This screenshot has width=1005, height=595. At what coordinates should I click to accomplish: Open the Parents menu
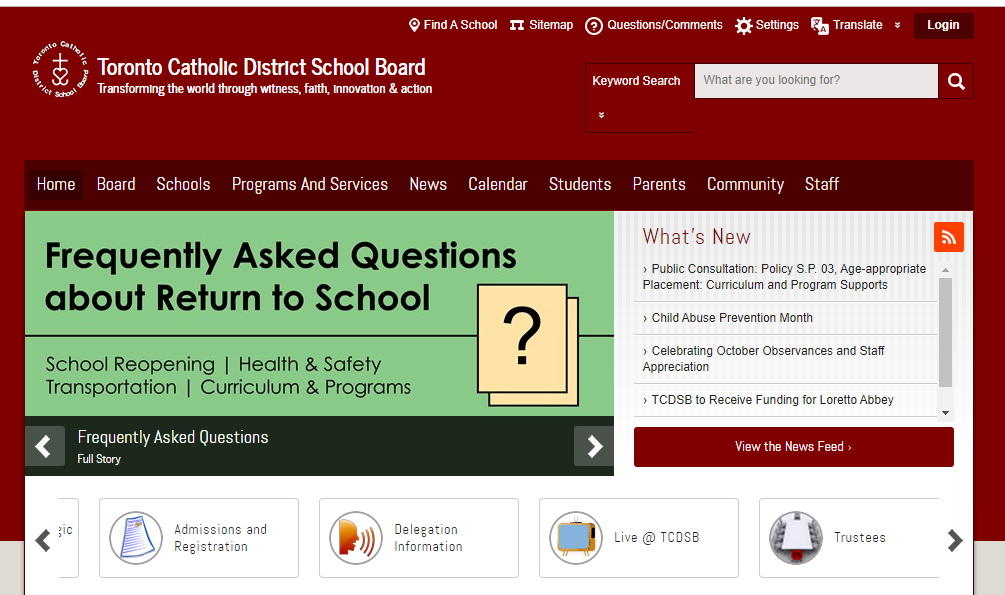659,185
